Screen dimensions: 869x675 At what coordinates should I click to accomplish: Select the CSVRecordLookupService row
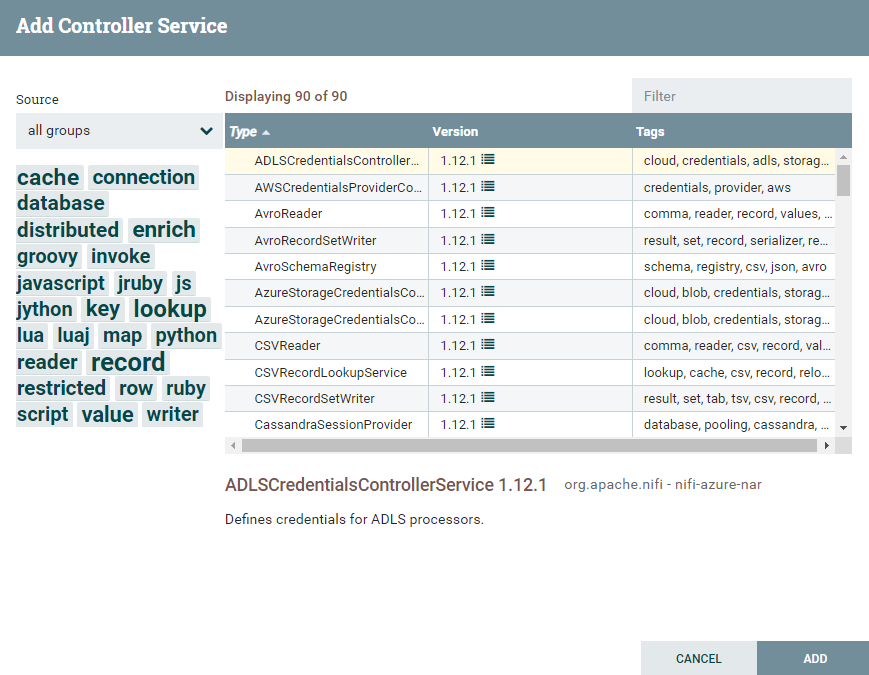[530, 372]
